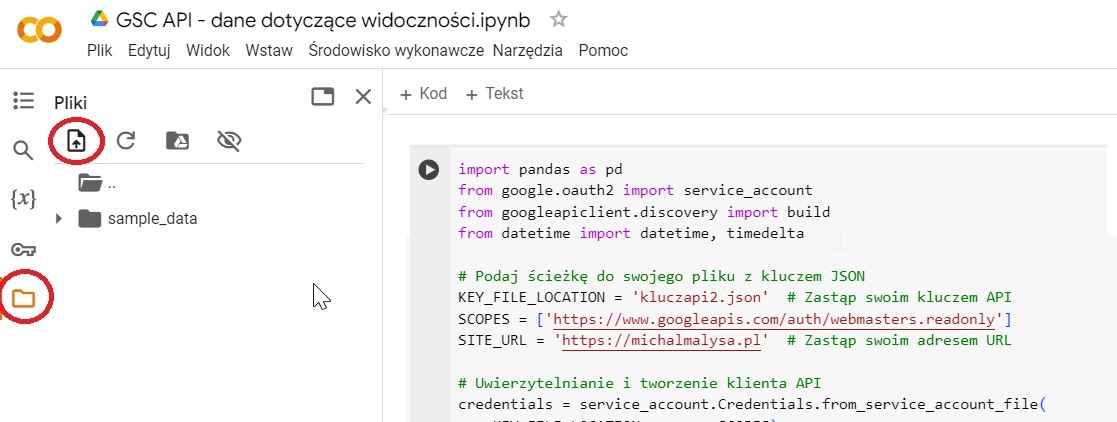Image resolution: width=1117 pixels, height=422 pixels.
Task: Click the 'from googleapiclient.discovery import build' line
Action: [644, 212]
